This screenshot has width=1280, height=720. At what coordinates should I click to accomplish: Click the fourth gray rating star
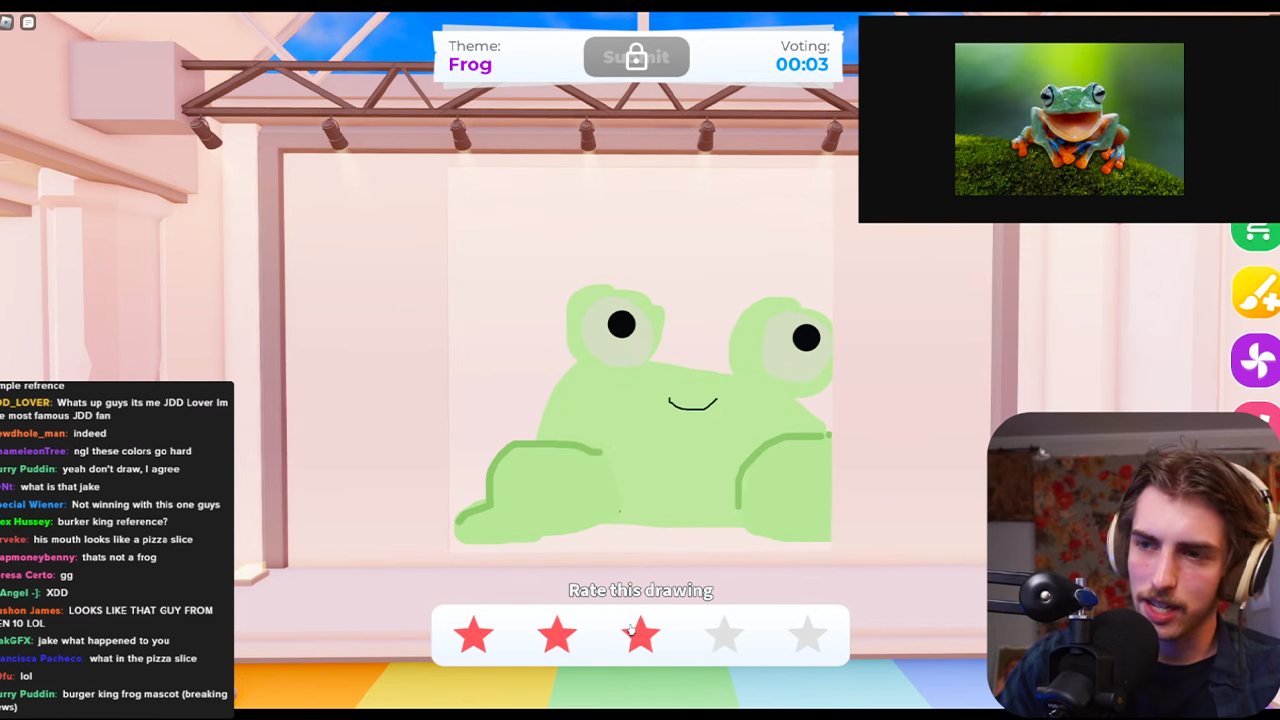[x=724, y=635]
